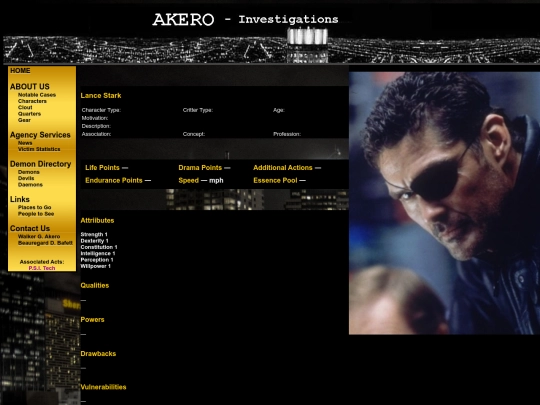This screenshot has width=540, height=405.
Task: Contact Beauregard D. Bafett link
Action: coord(45,243)
